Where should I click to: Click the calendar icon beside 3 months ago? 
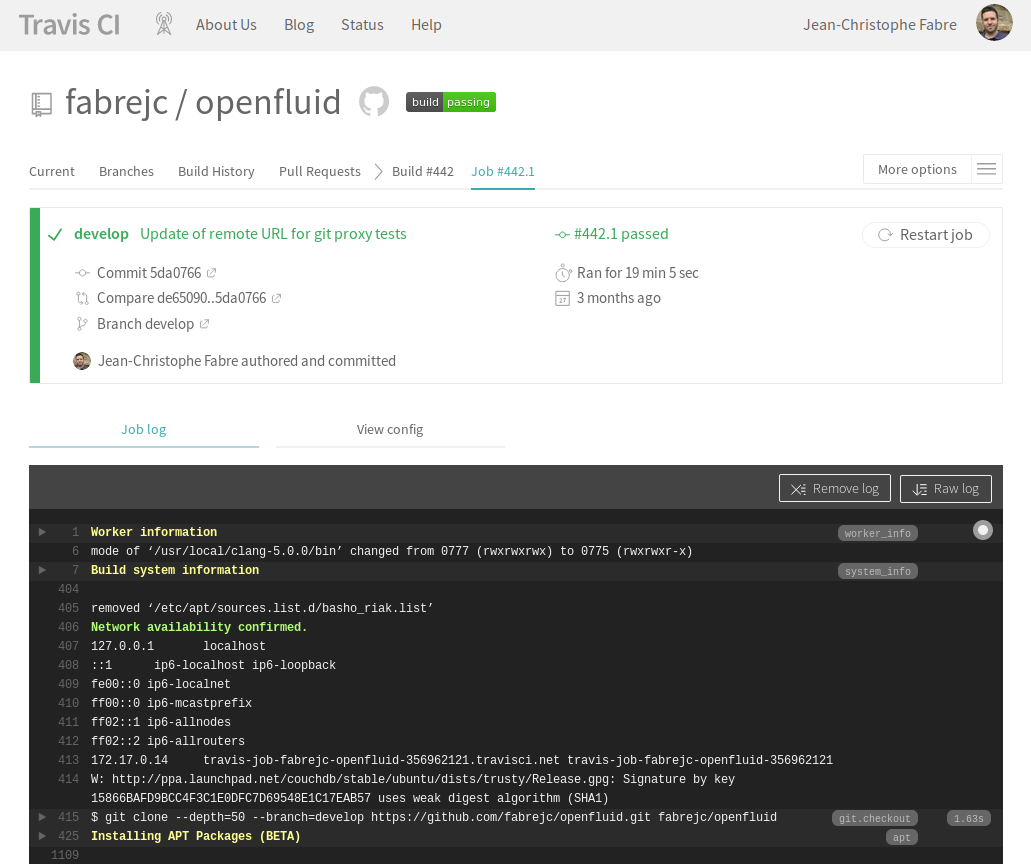[x=562, y=299]
